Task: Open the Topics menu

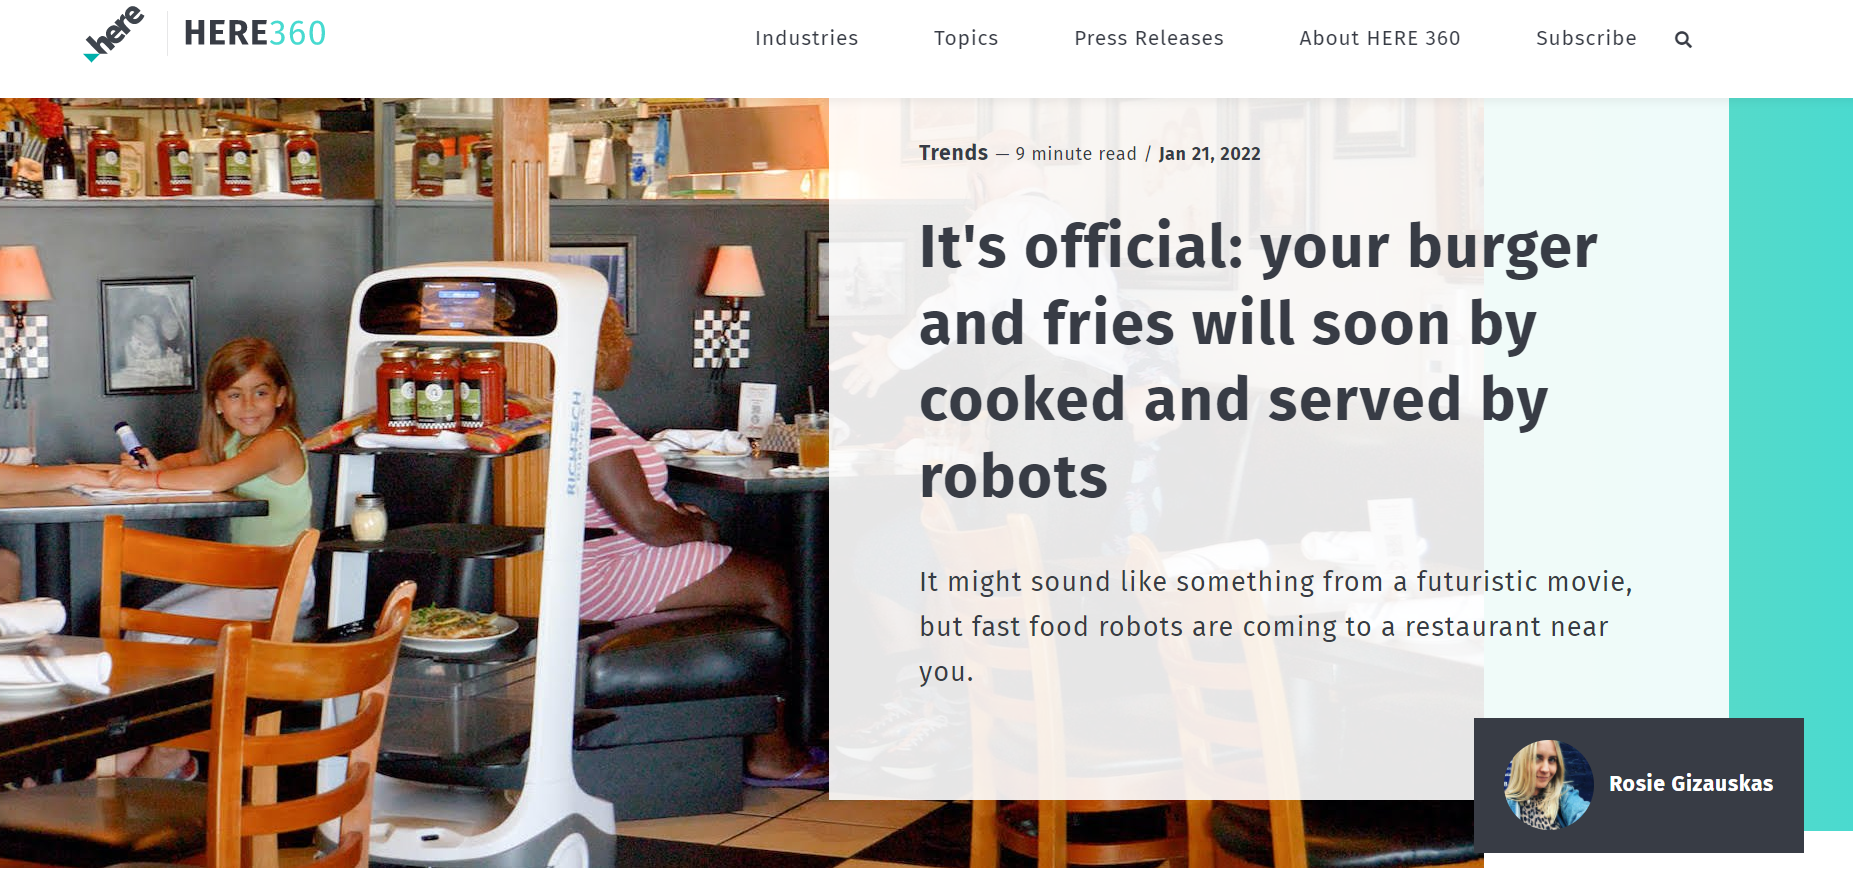Action: click(966, 38)
